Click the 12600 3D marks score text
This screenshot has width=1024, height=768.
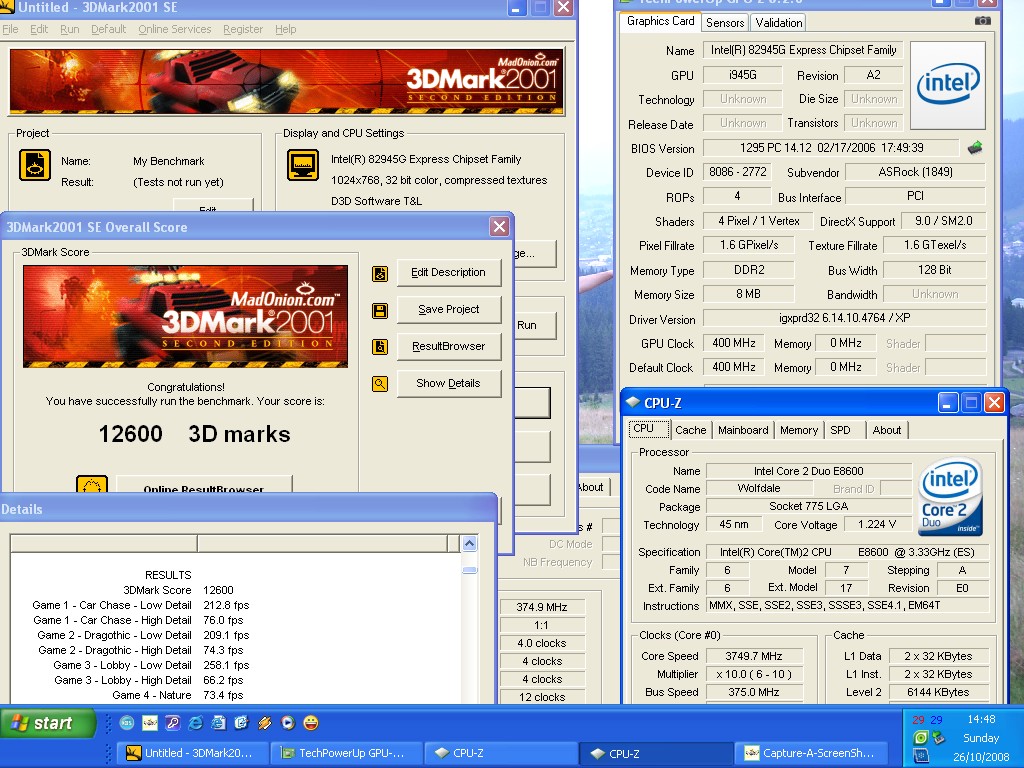pyautogui.click(x=194, y=434)
